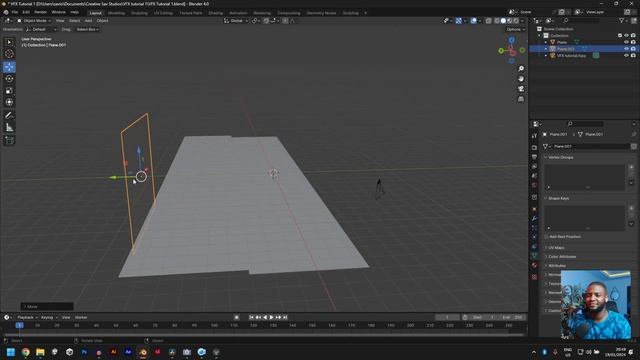The image size is (640, 360).
Task: Open the Render menu
Action: pyautogui.click(x=40, y=12)
